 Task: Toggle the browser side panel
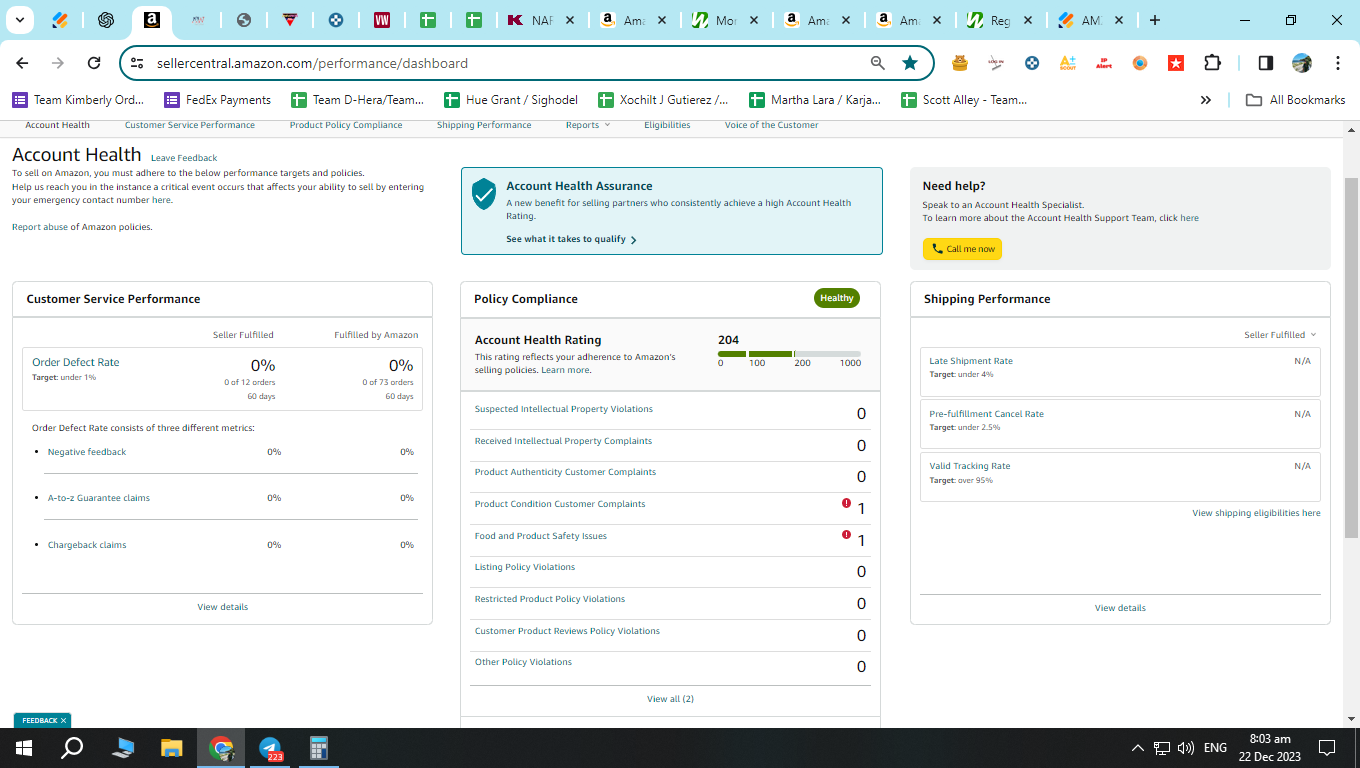[x=1266, y=63]
